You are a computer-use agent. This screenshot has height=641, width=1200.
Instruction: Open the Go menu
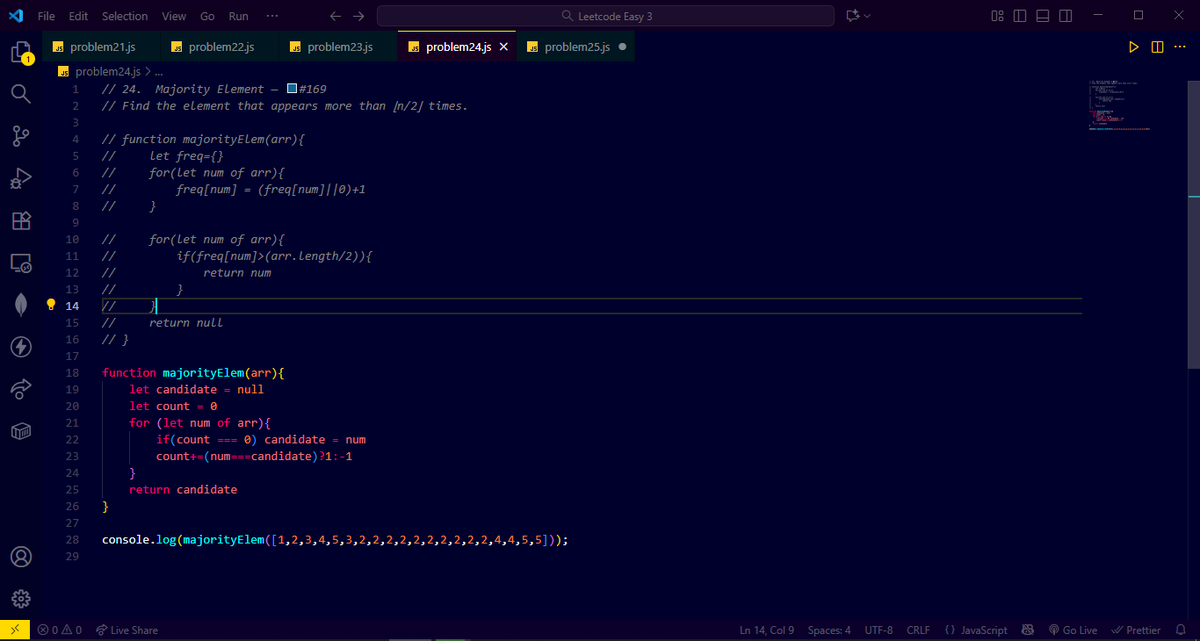tap(207, 16)
